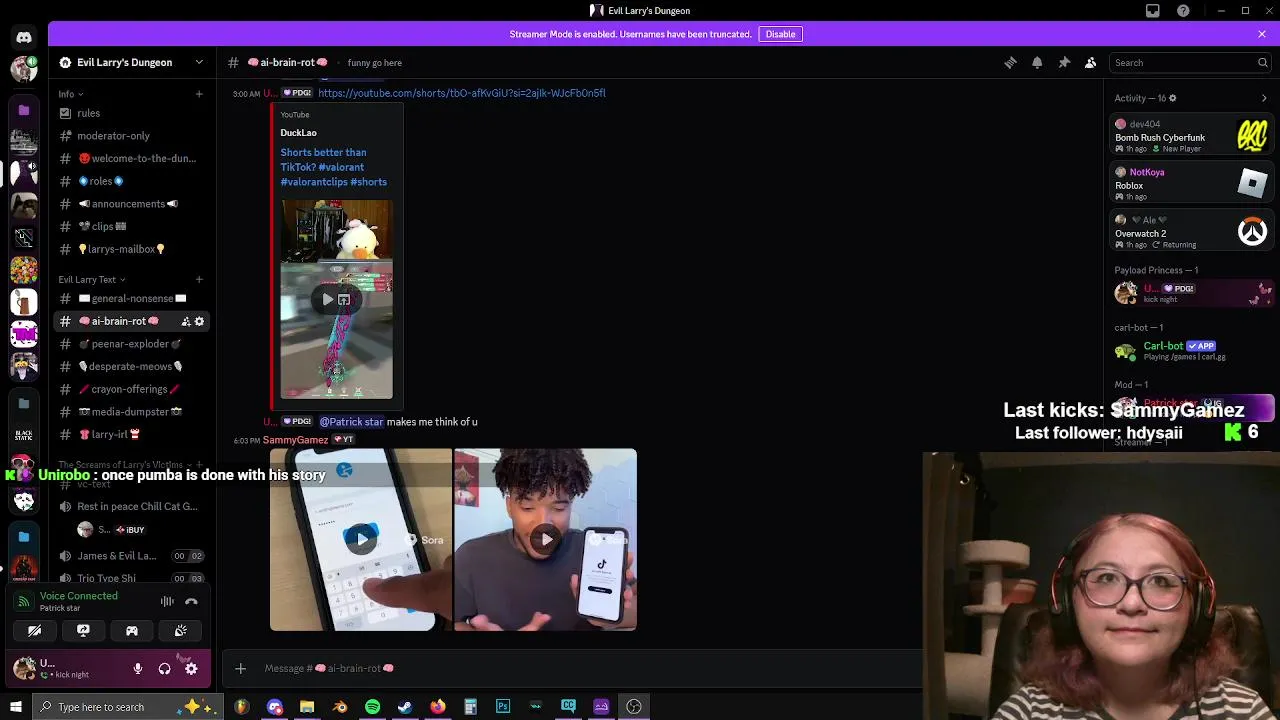Viewport: 1280px width, 720px height.
Task: Click the search magnifier icon
Action: 1262,62
